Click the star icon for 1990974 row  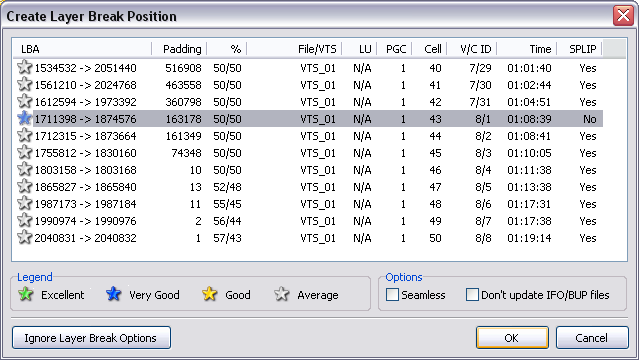[24, 221]
